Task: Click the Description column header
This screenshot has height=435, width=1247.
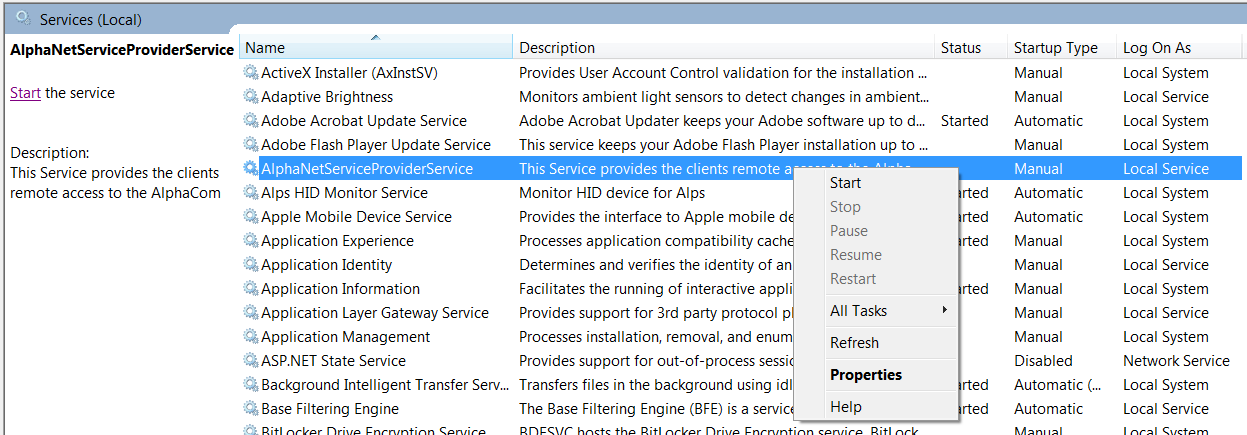Action: click(x=557, y=48)
